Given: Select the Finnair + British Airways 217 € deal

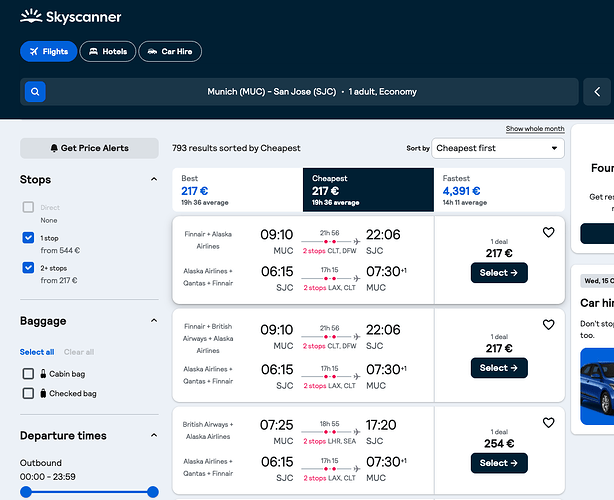Looking at the screenshot, I should coord(499,368).
